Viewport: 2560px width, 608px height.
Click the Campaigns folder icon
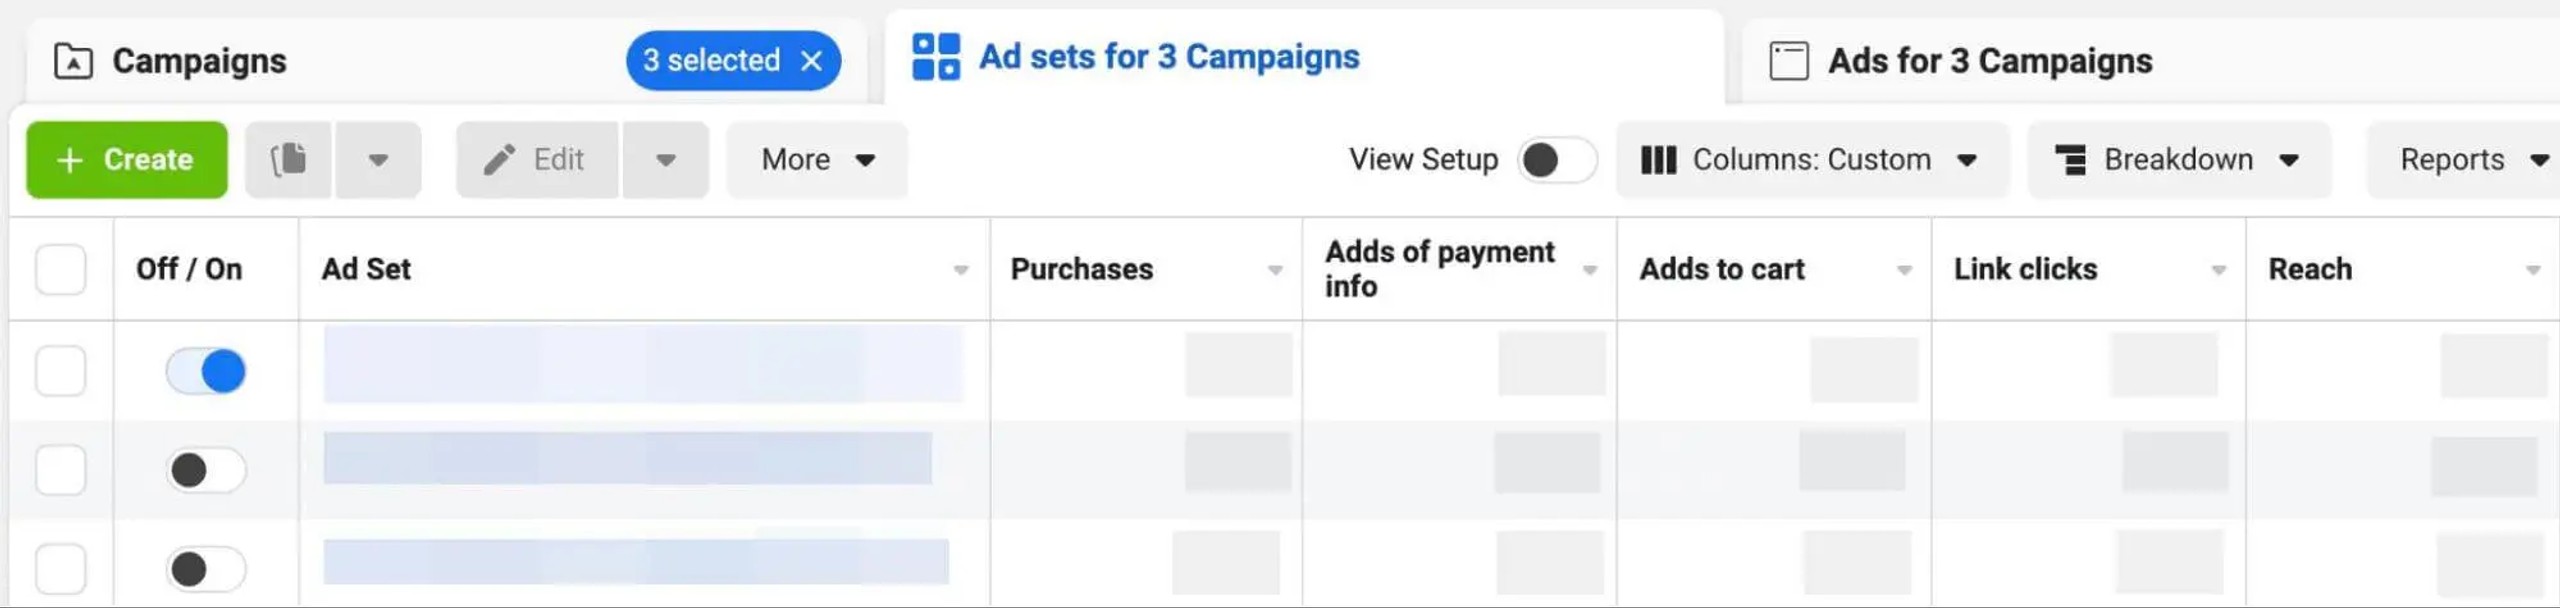[x=73, y=61]
